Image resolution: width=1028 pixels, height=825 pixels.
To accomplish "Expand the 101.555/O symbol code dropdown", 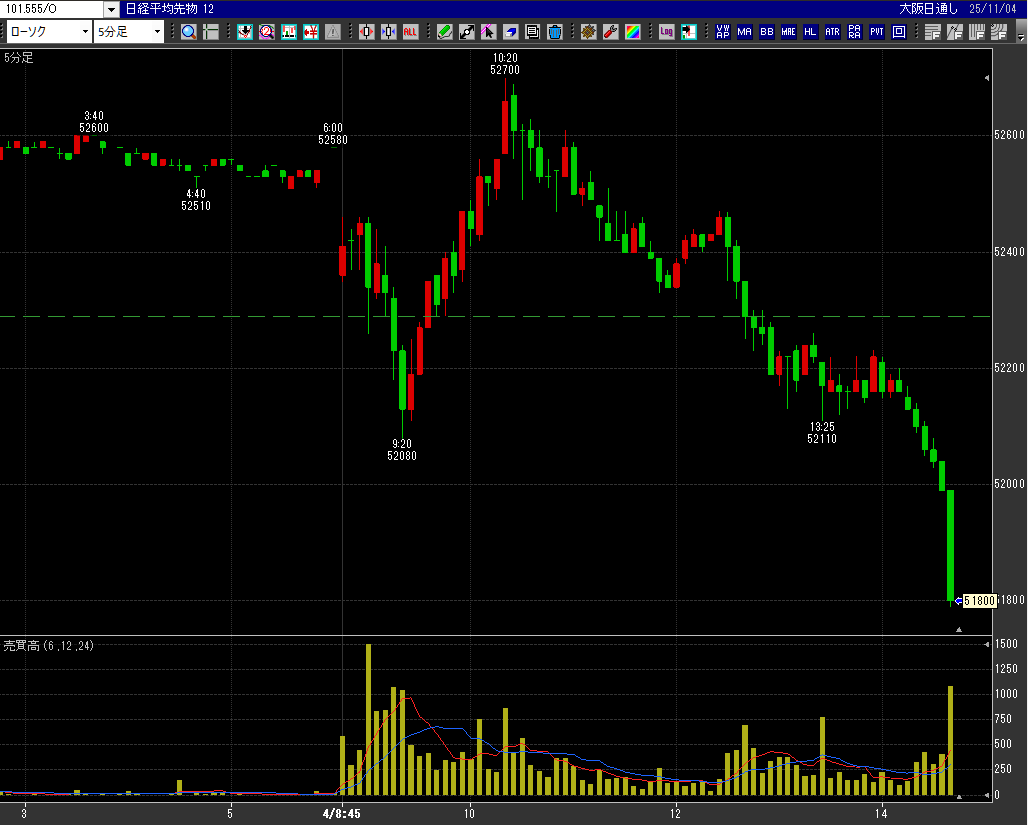I will [x=111, y=9].
